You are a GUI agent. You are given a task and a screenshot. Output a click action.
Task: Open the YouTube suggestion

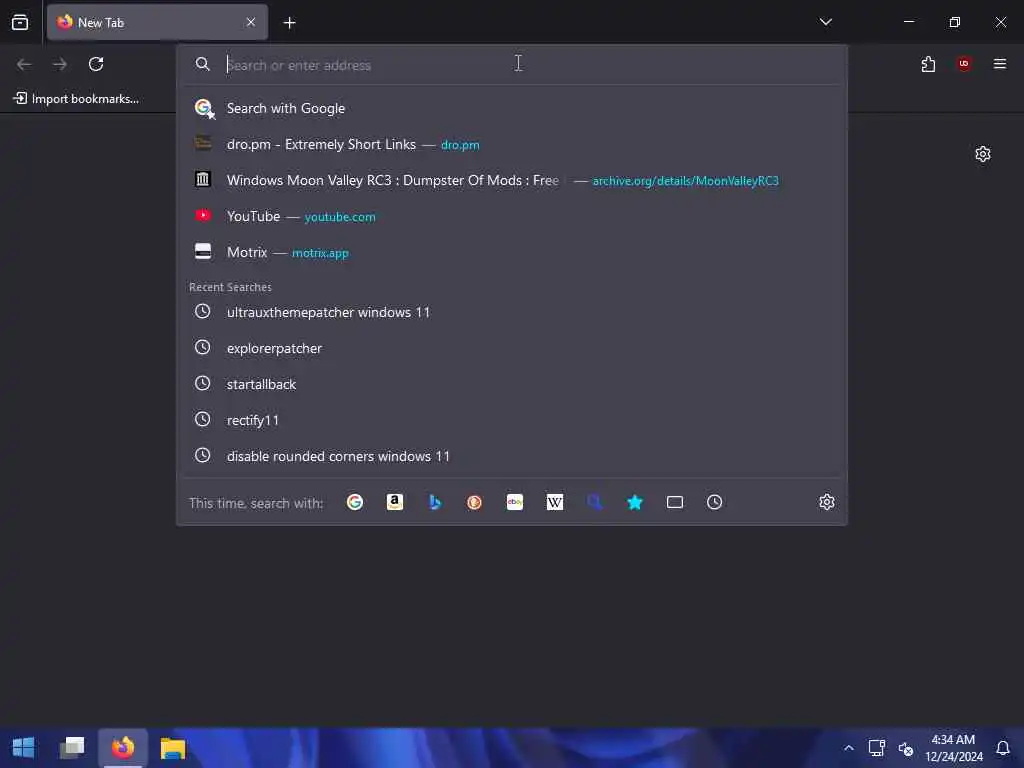click(x=512, y=216)
